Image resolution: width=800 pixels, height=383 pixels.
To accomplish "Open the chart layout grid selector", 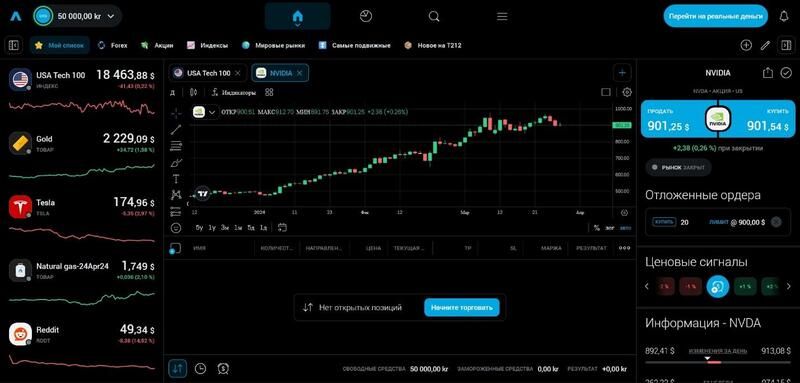I will coord(269,92).
